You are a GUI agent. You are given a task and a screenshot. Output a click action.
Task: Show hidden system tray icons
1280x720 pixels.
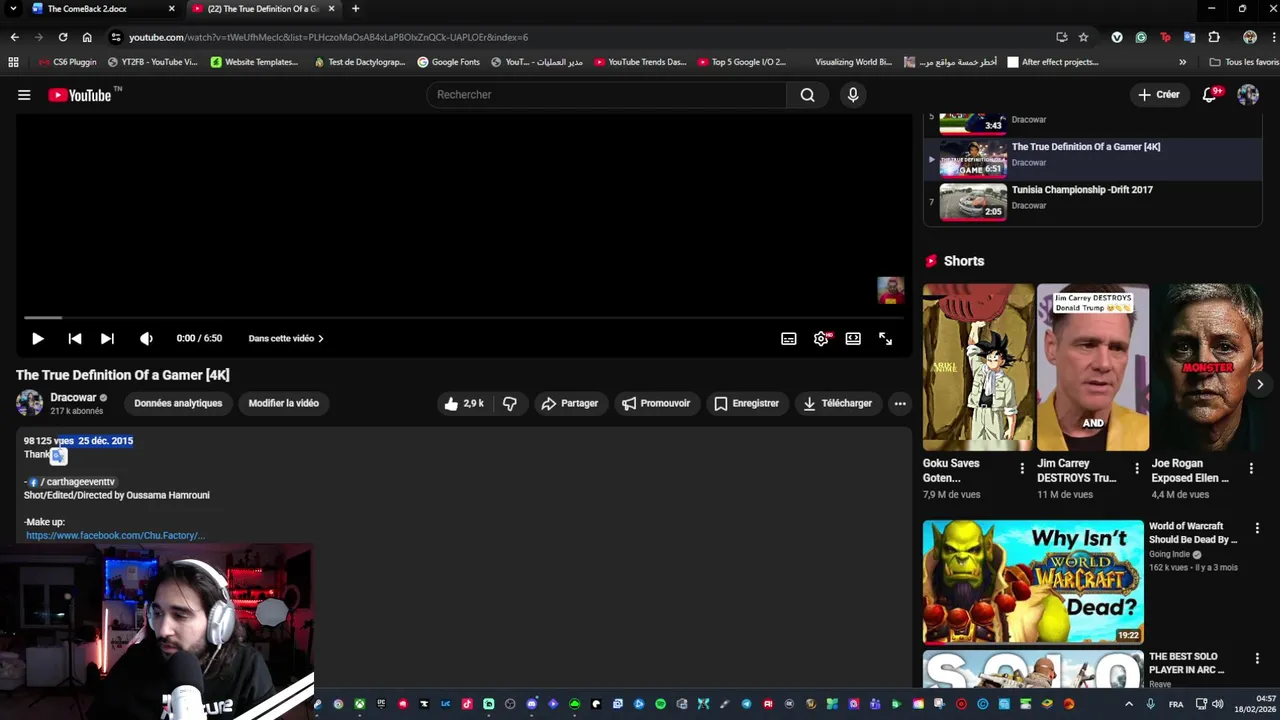pos(1129,704)
